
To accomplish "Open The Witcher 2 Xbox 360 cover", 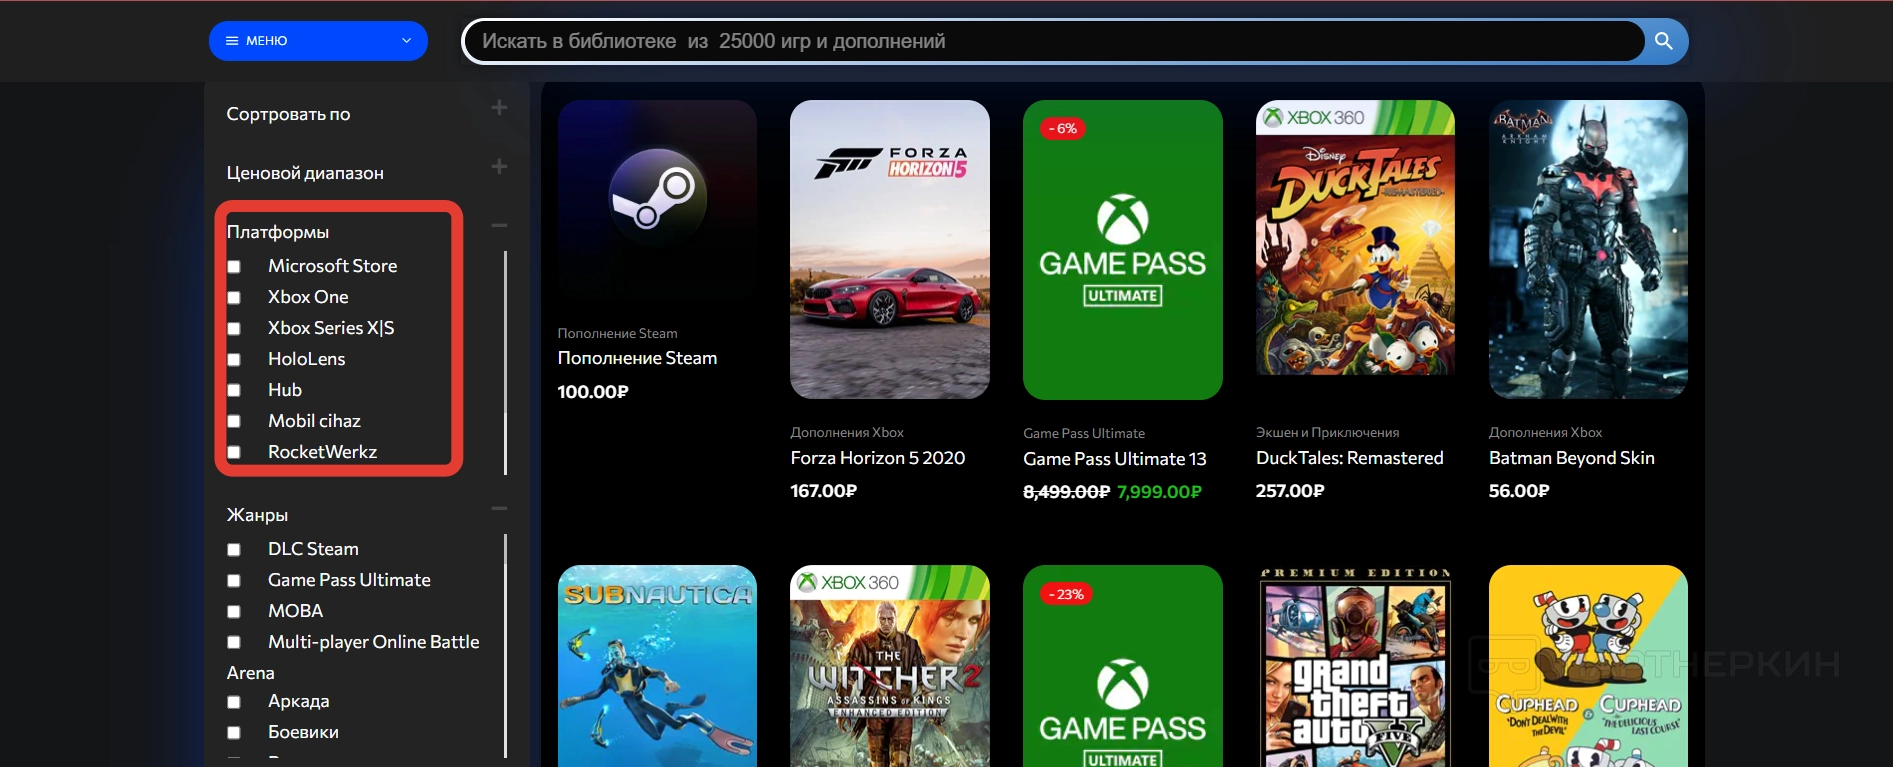I will tap(890, 666).
